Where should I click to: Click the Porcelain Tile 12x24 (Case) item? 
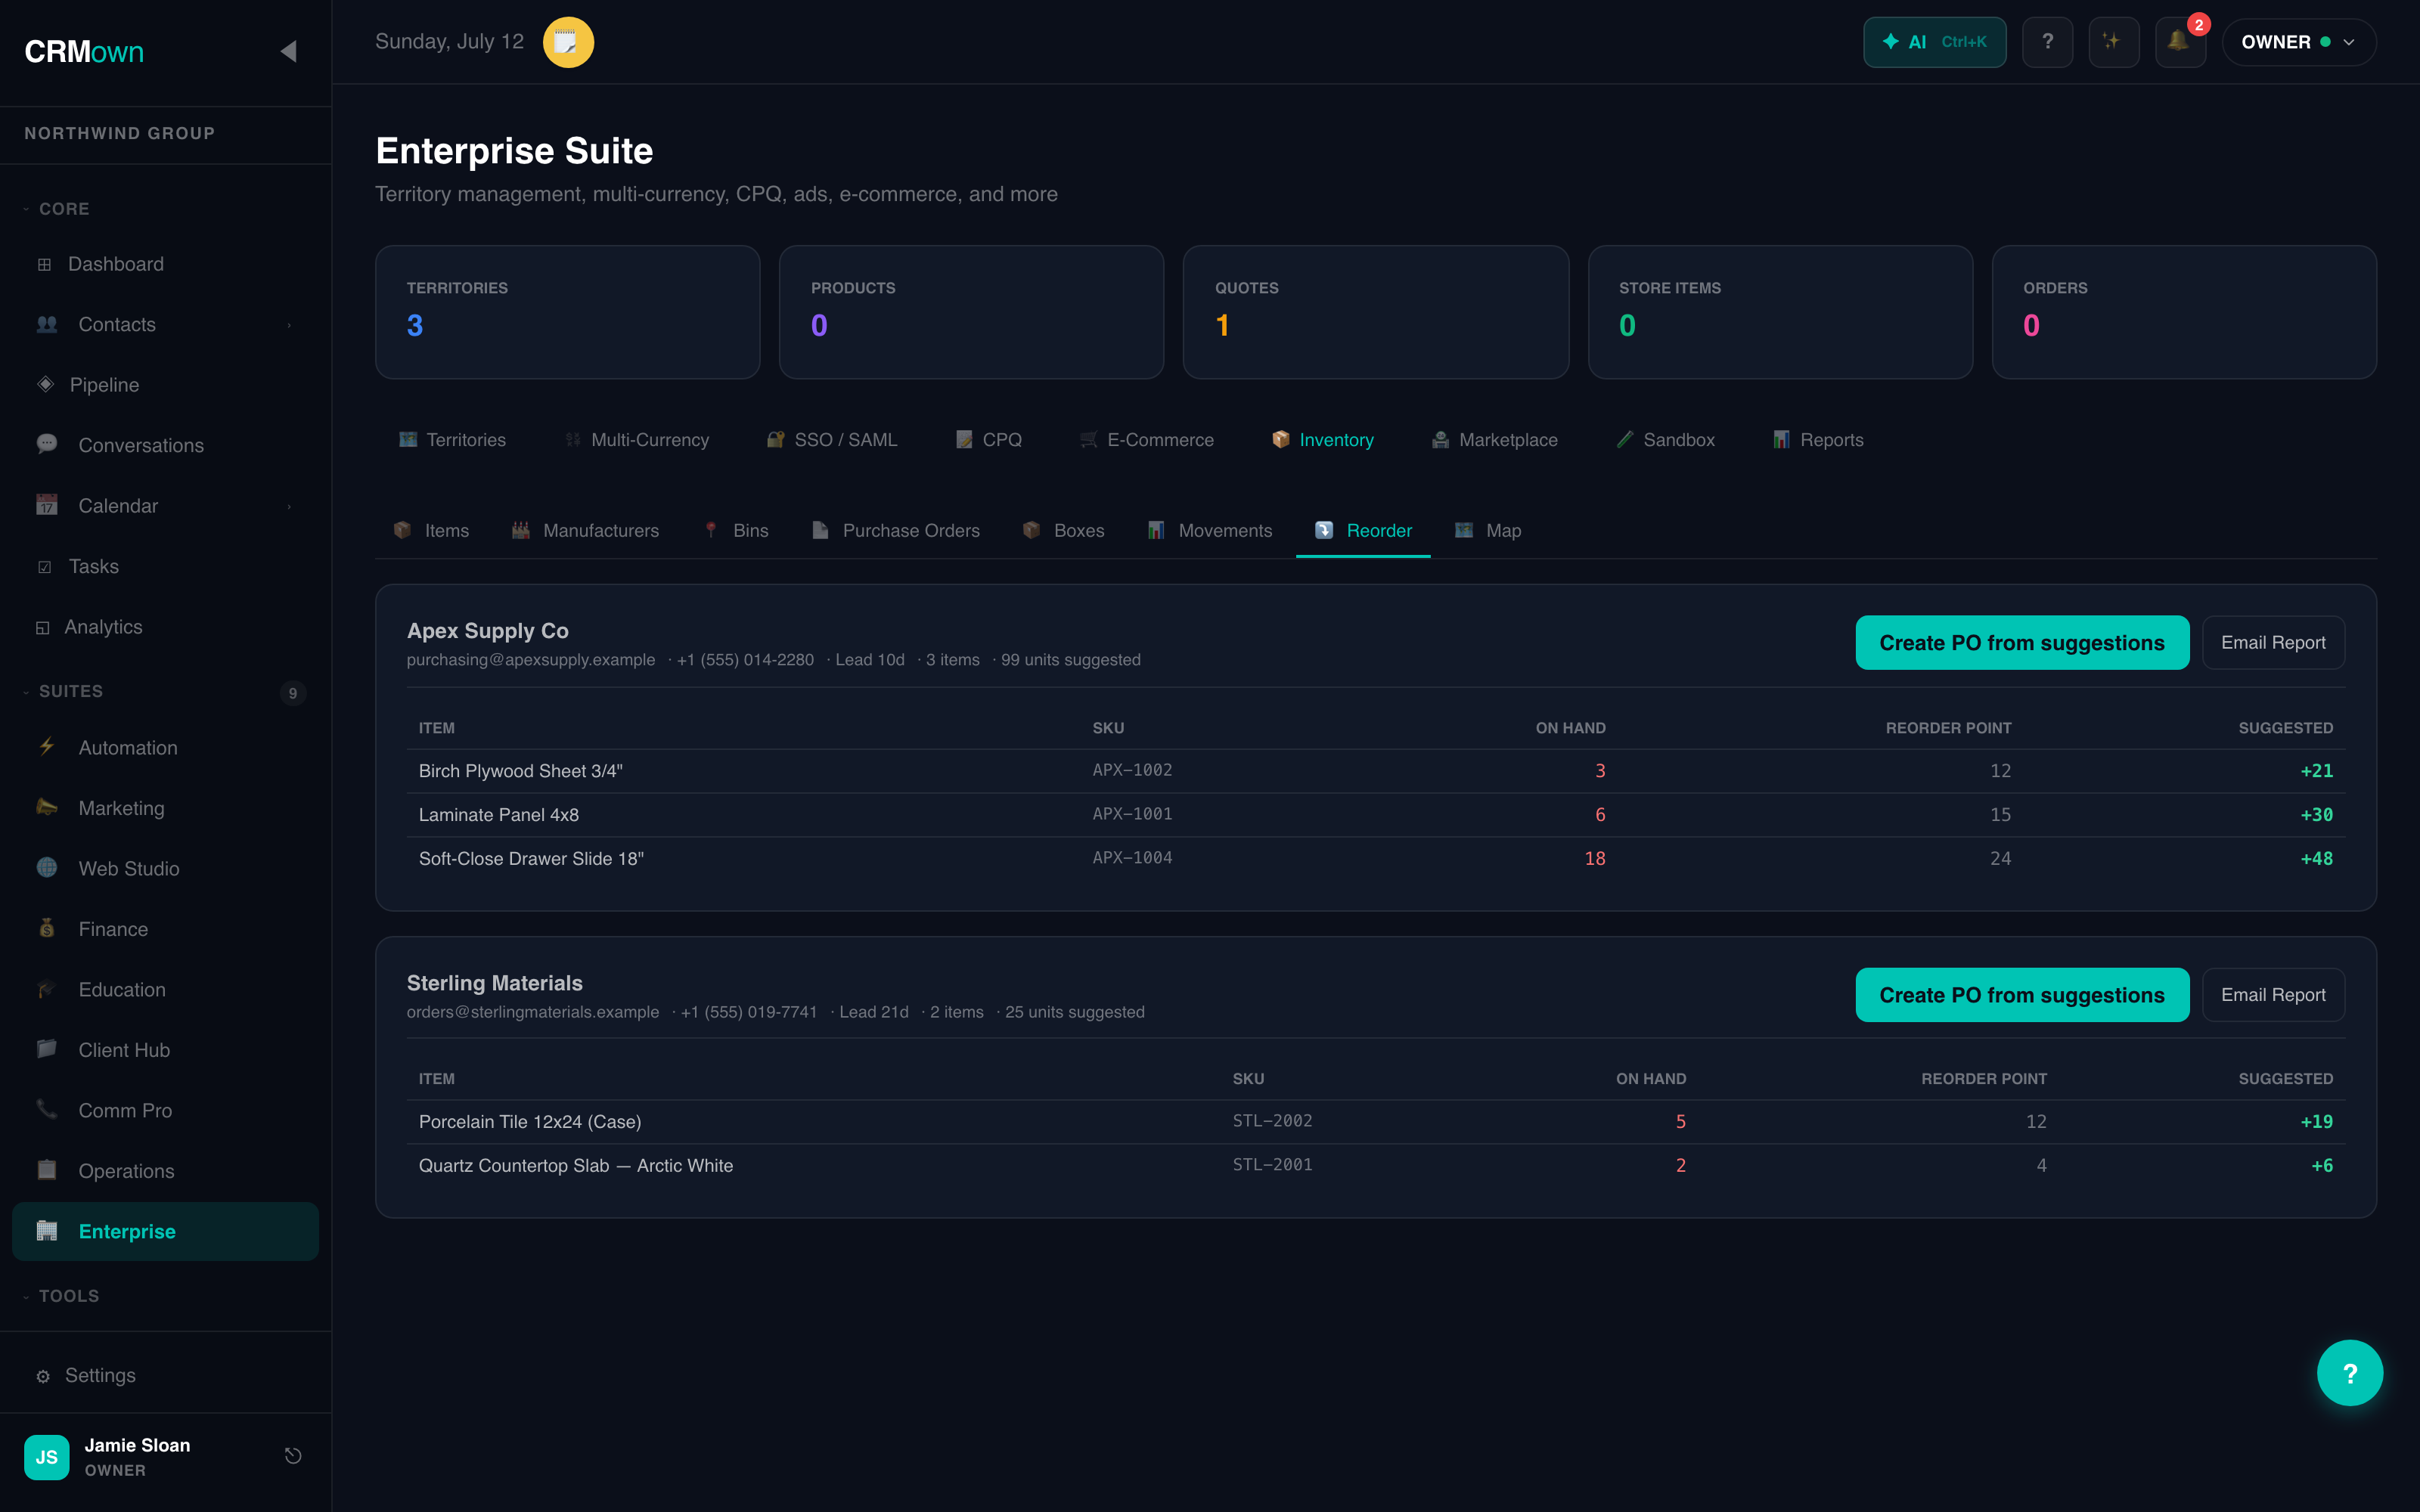[530, 1121]
